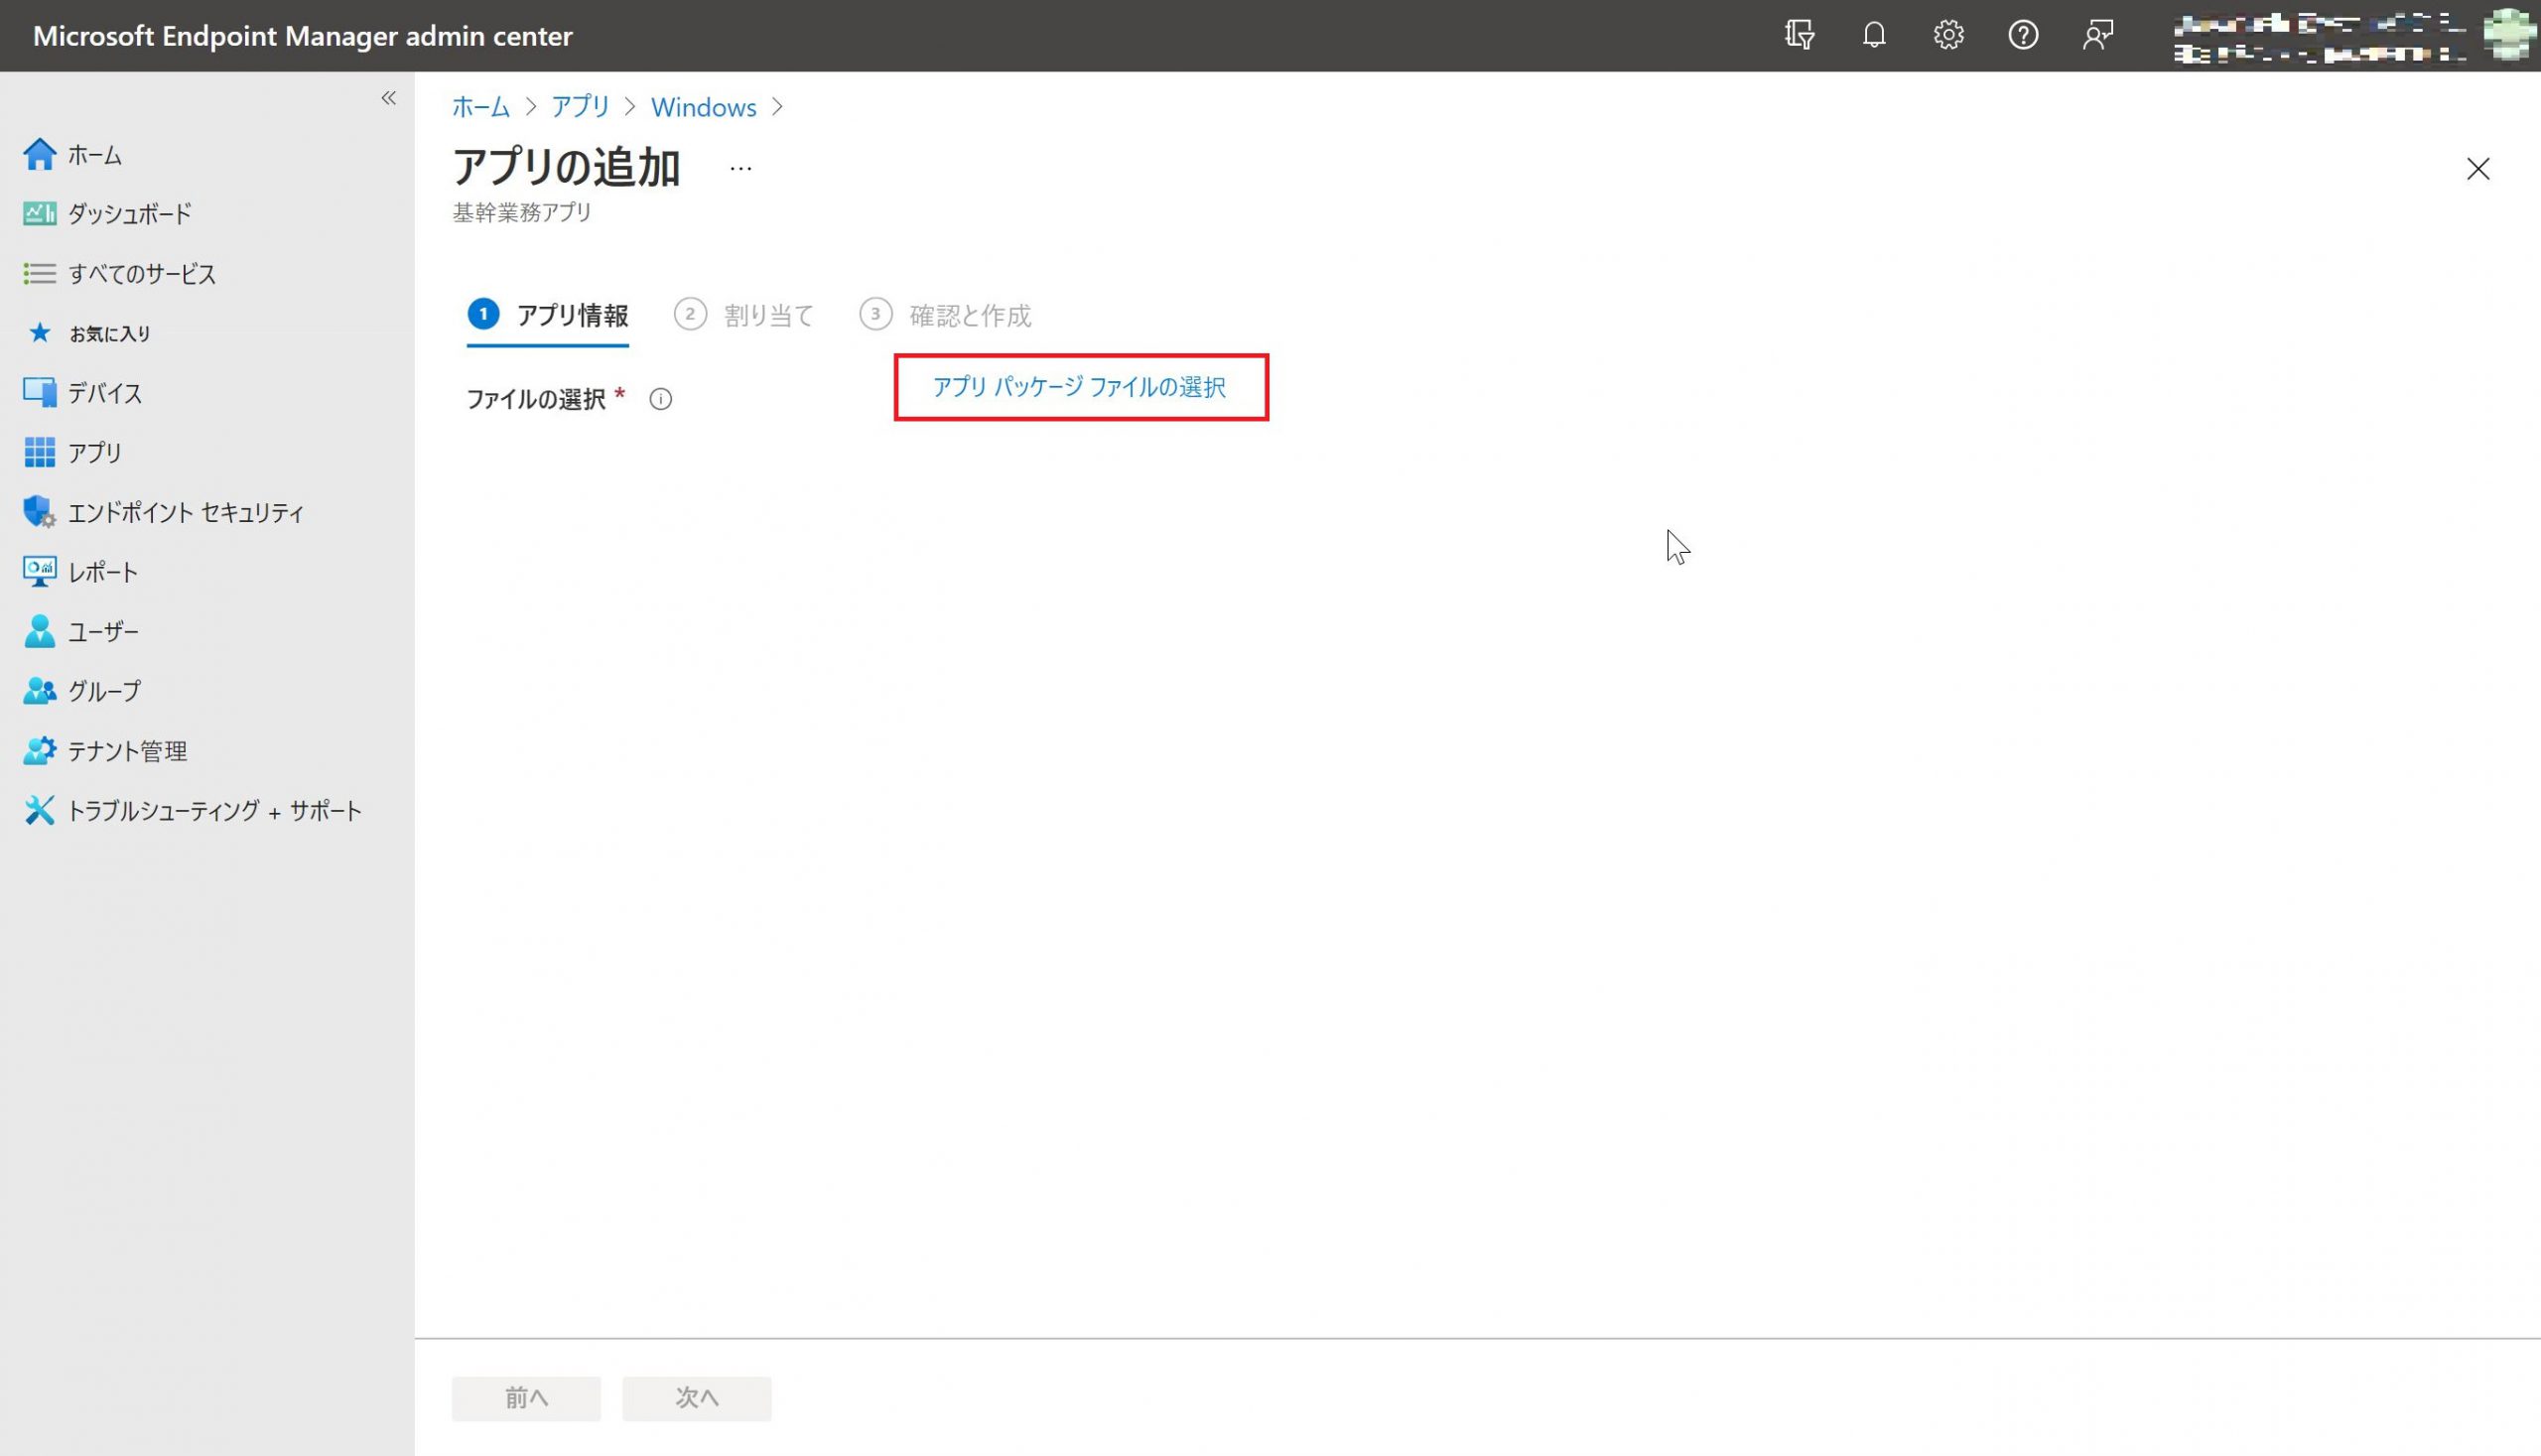Open トラブルシューティング + サポート menu item
The height and width of the screenshot is (1456, 2541).
tap(213, 811)
